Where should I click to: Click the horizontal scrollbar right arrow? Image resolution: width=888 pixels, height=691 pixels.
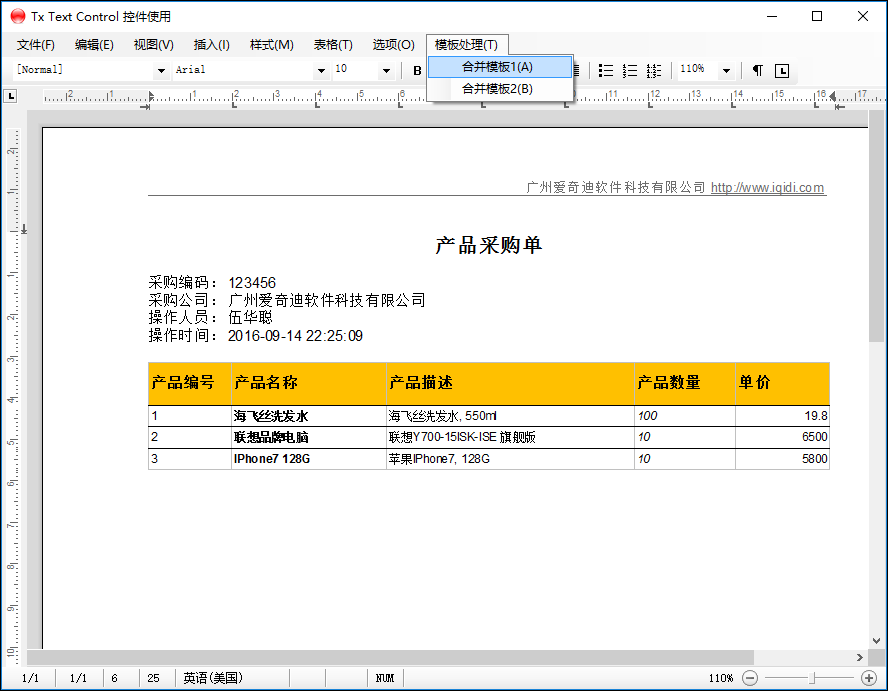pos(860,657)
